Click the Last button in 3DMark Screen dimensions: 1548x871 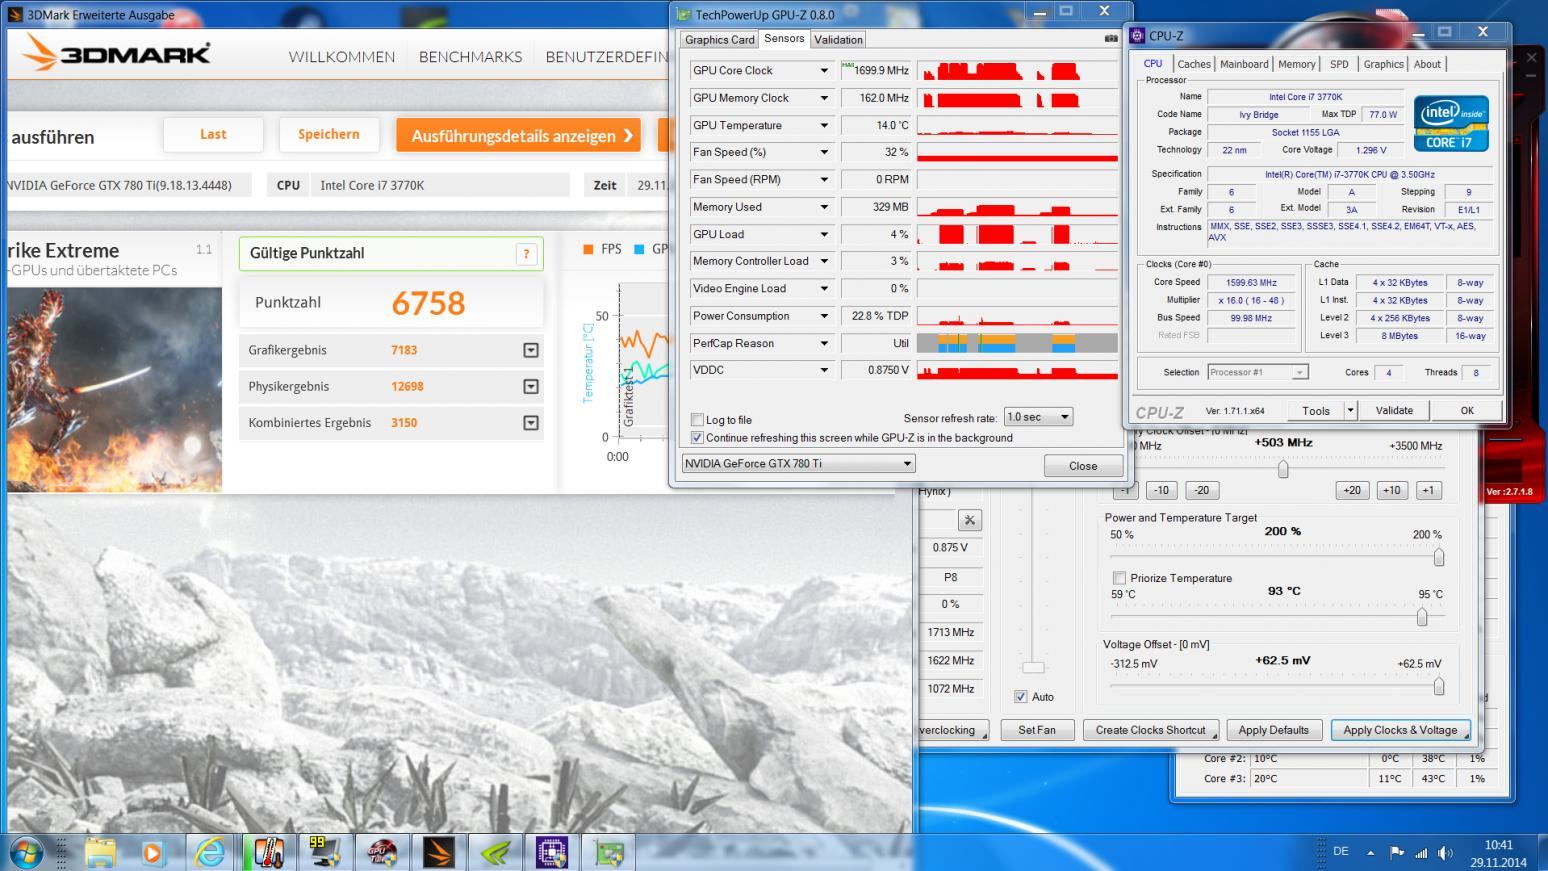click(213, 134)
